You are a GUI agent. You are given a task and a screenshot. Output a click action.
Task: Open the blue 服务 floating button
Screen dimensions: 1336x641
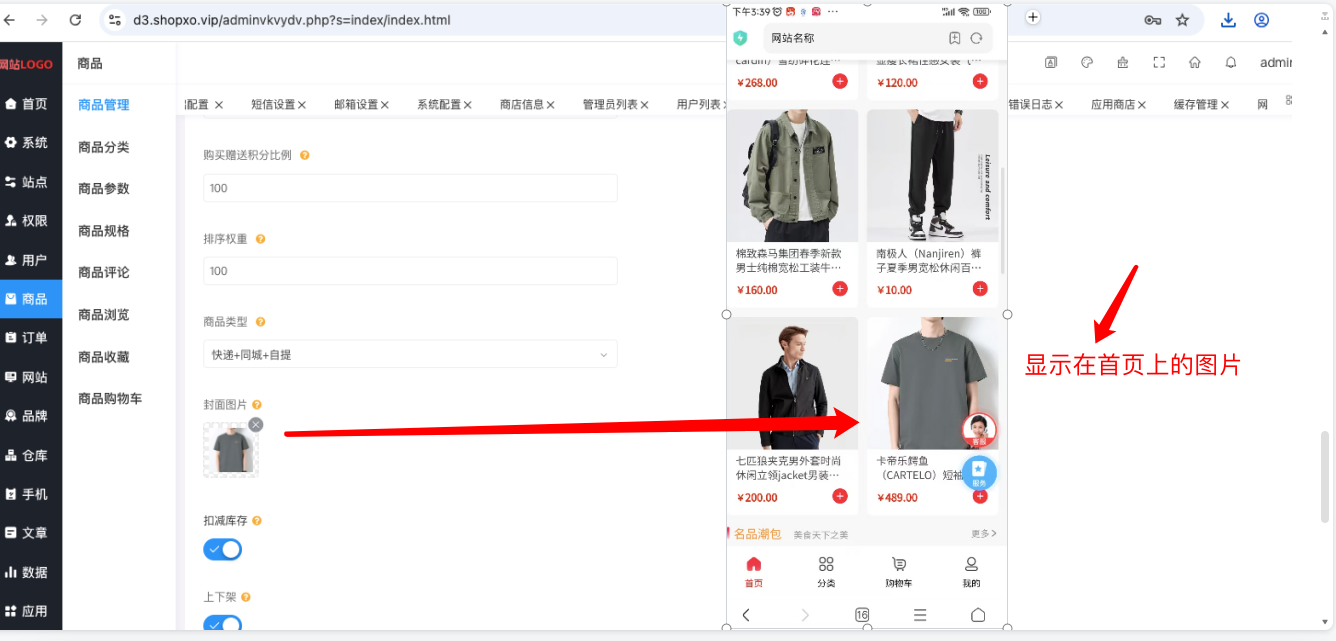tap(979, 473)
